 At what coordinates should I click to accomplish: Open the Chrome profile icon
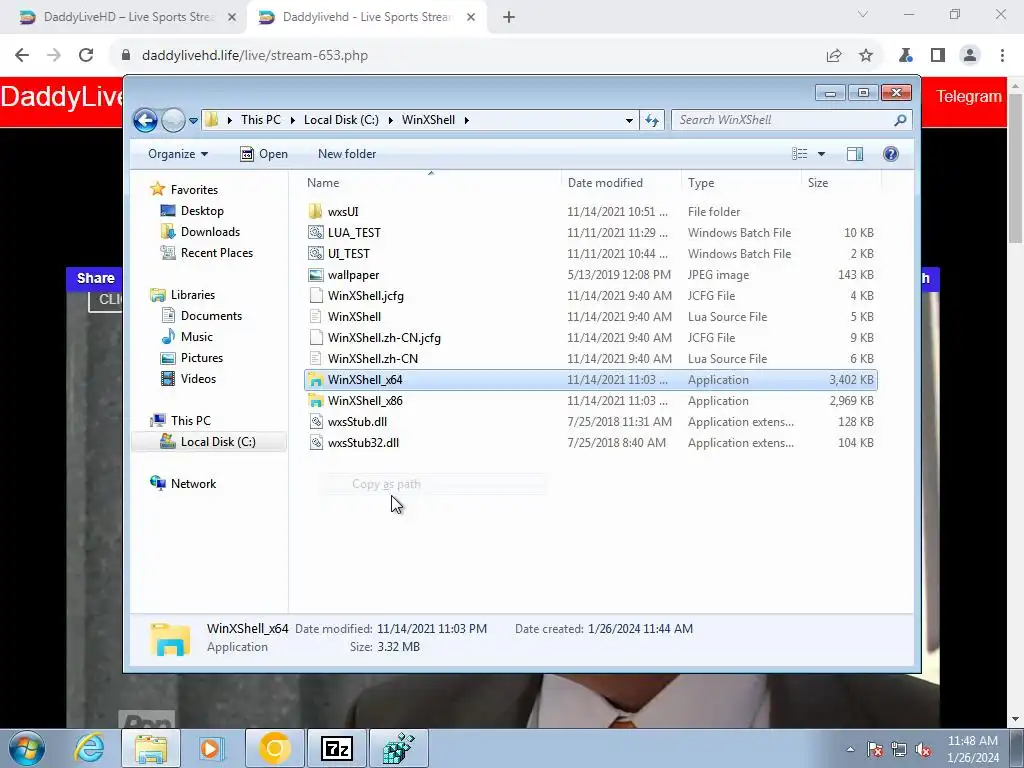[x=970, y=56]
